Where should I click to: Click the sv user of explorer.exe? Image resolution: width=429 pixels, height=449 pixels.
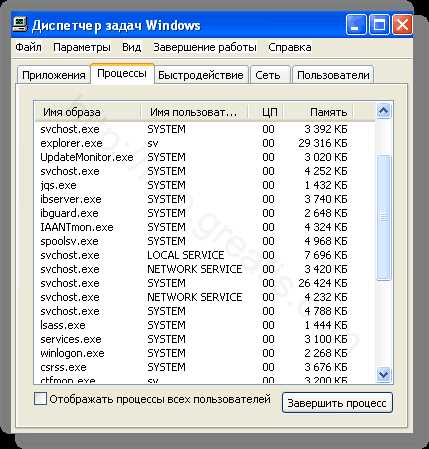coord(153,143)
